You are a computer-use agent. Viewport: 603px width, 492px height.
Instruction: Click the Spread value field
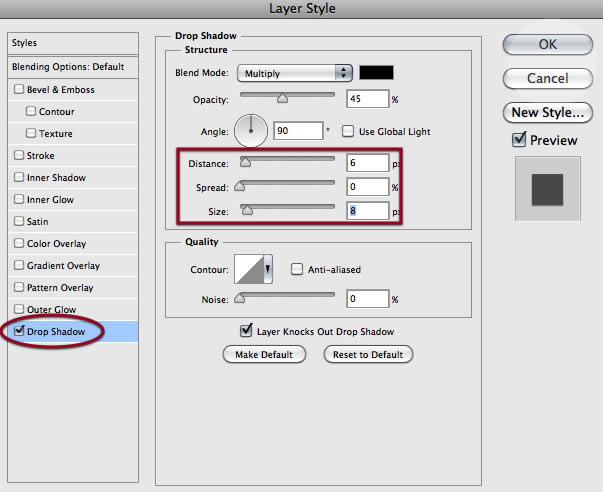click(x=368, y=187)
